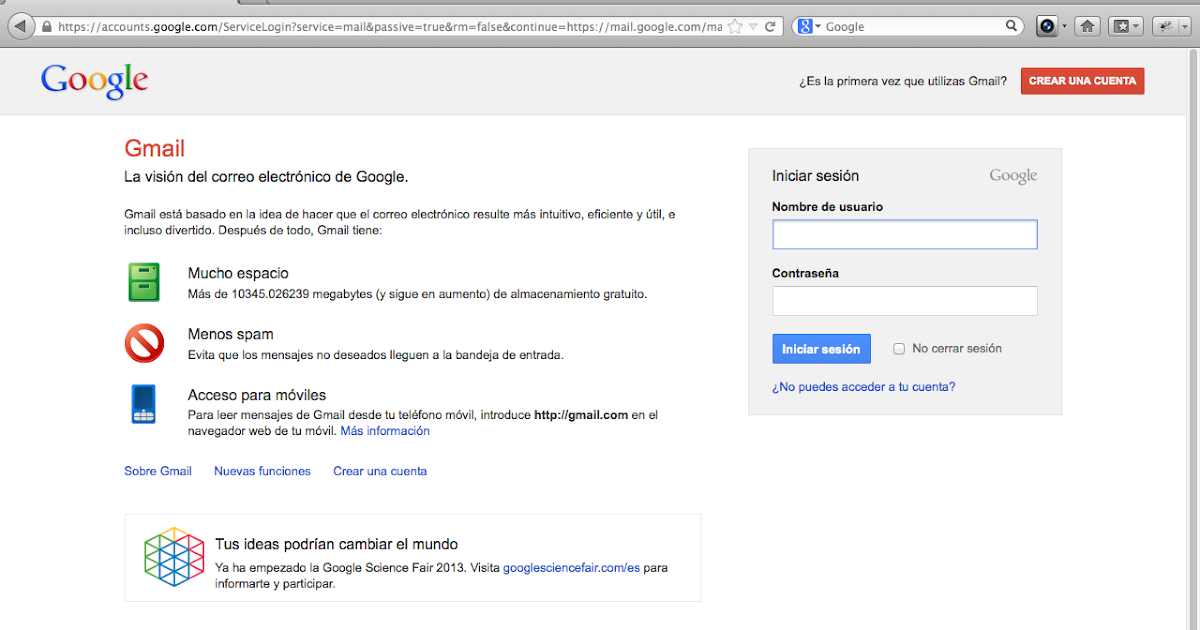Open the Más información link

pos(385,431)
